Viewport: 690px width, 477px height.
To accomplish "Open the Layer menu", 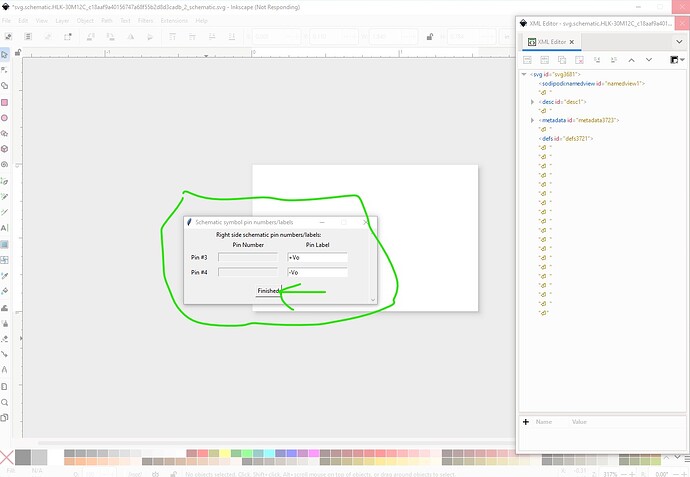I will click(62, 21).
